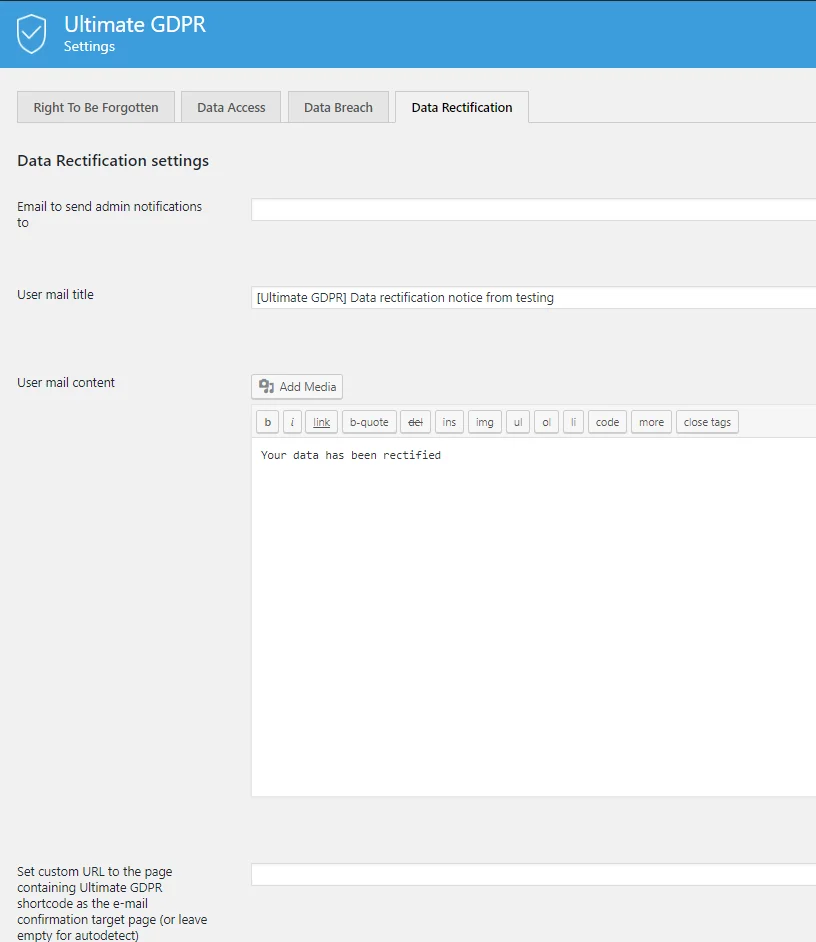Wrap text in code with code button
816x942 pixels.
click(x=606, y=422)
